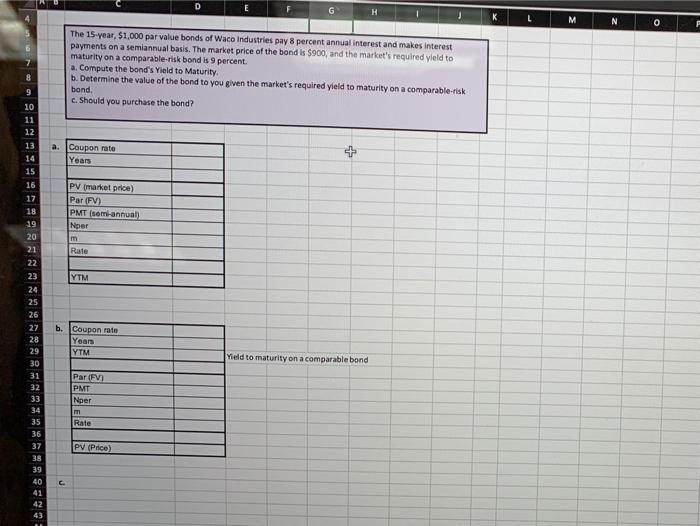This screenshot has width=700, height=526.
Task: Click the 'PMT' label in row 32
Action: tap(81, 388)
